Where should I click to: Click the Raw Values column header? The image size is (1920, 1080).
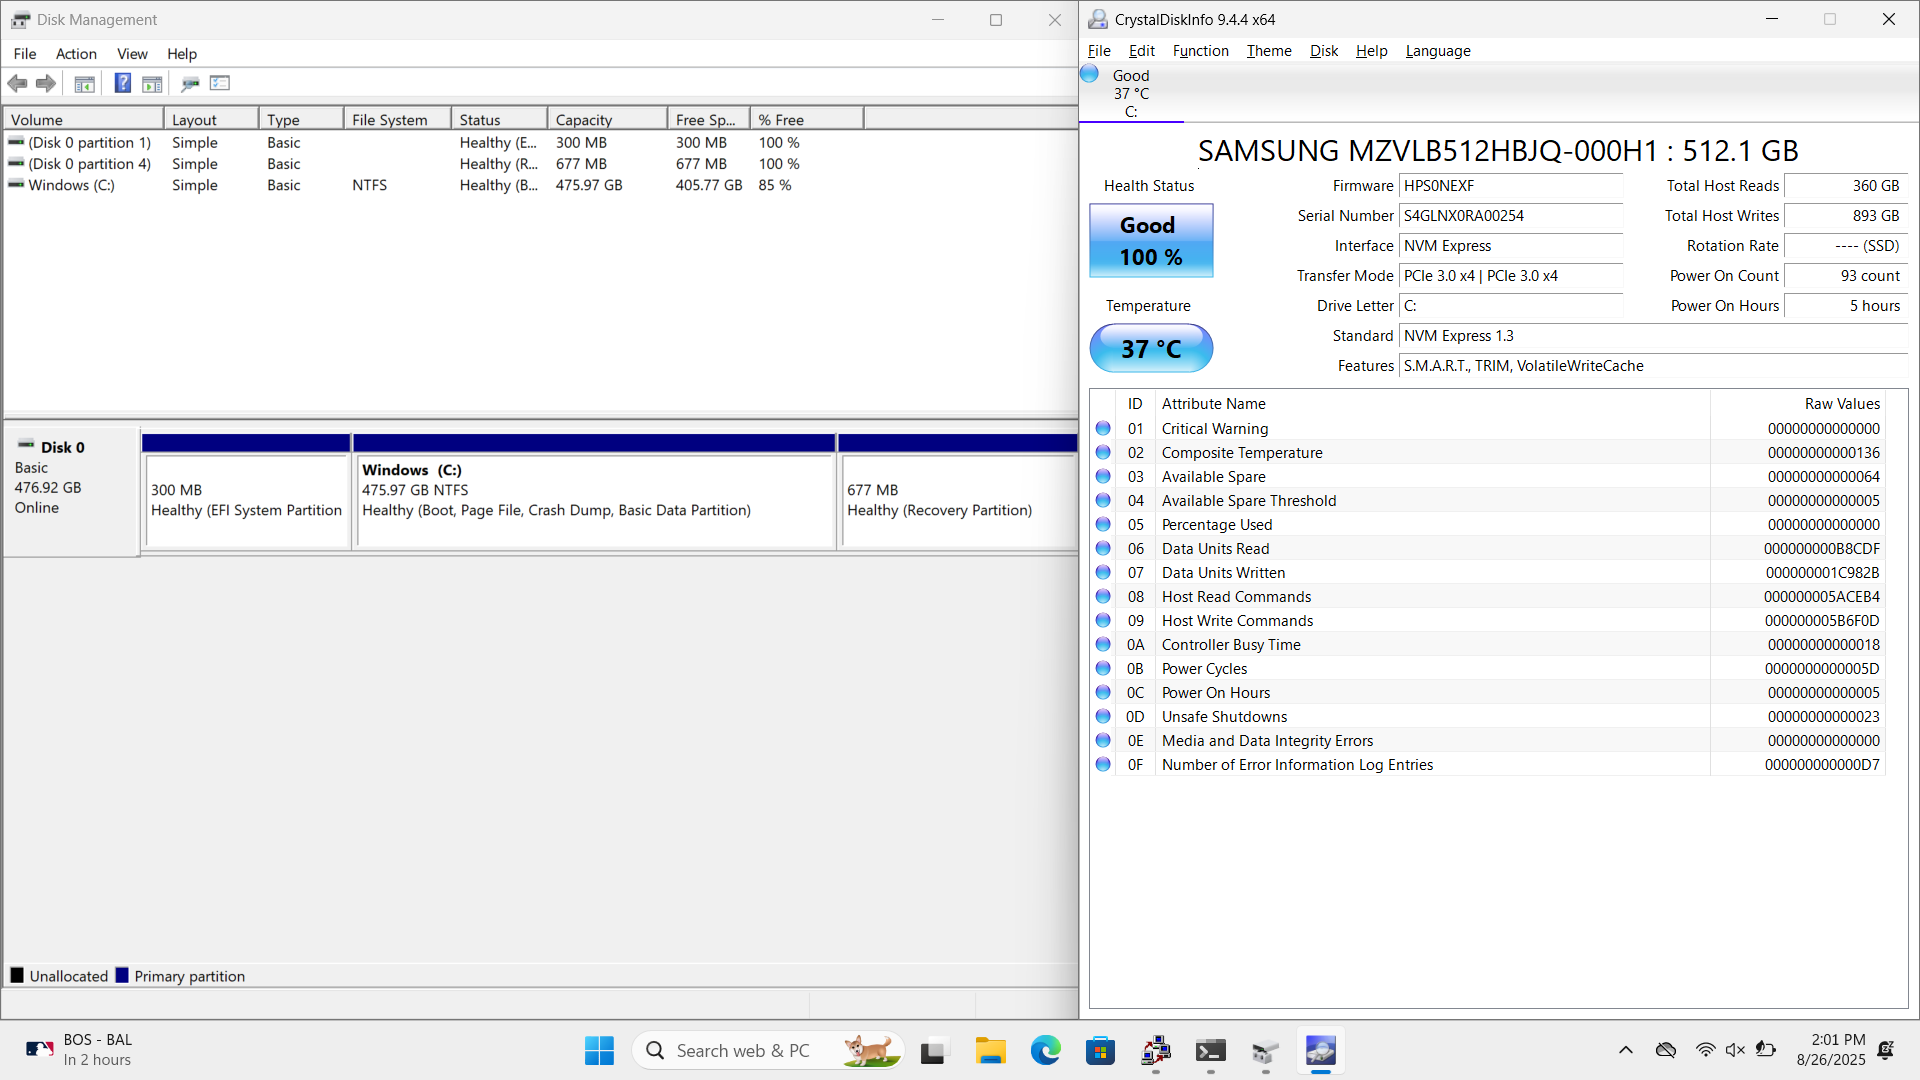(1798, 404)
